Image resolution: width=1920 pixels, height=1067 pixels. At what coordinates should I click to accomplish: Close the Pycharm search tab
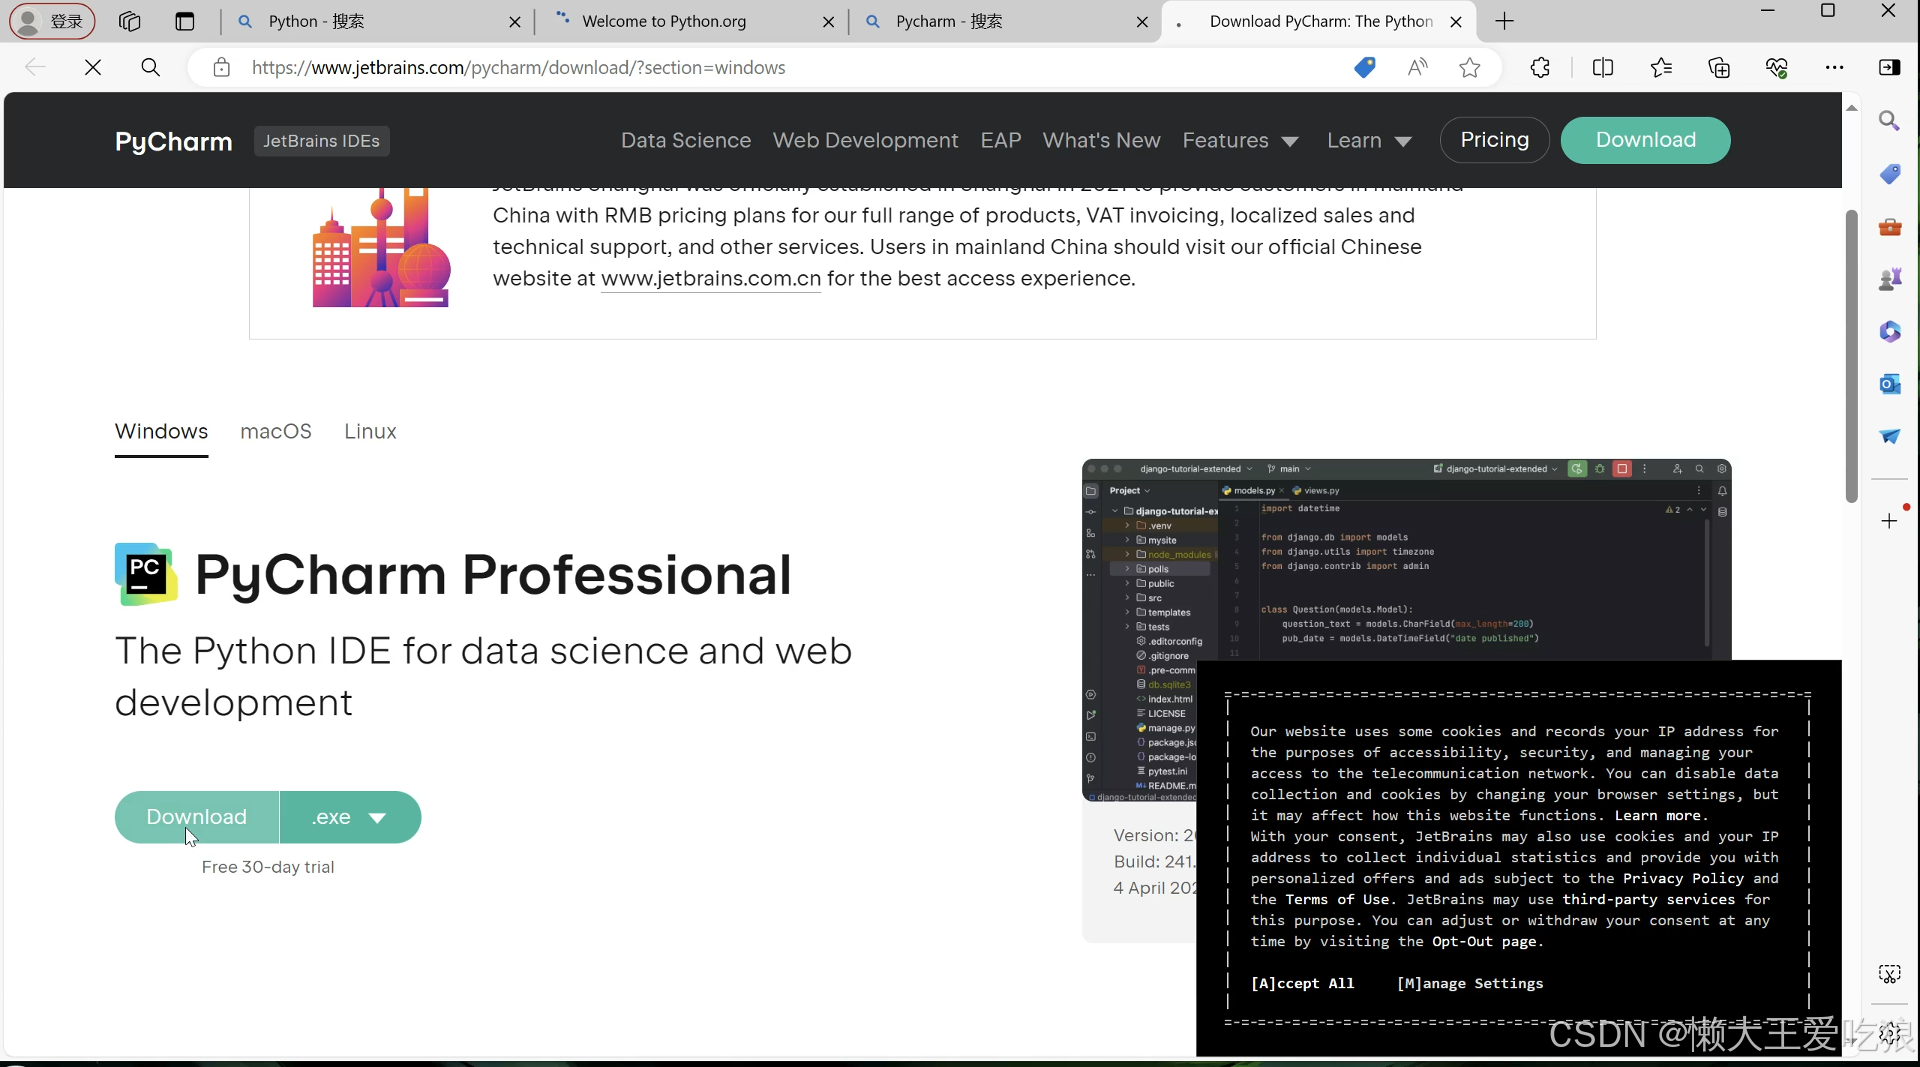tap(1142, 22)
